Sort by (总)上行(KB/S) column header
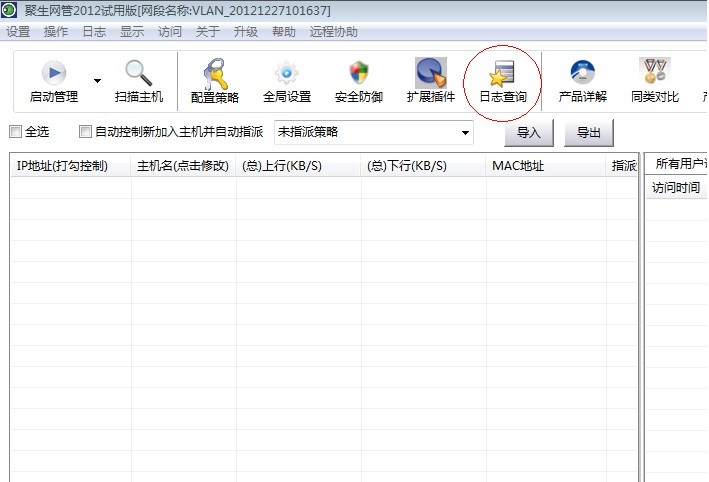This screenshot has width=709, height=482. coord(298,166)
